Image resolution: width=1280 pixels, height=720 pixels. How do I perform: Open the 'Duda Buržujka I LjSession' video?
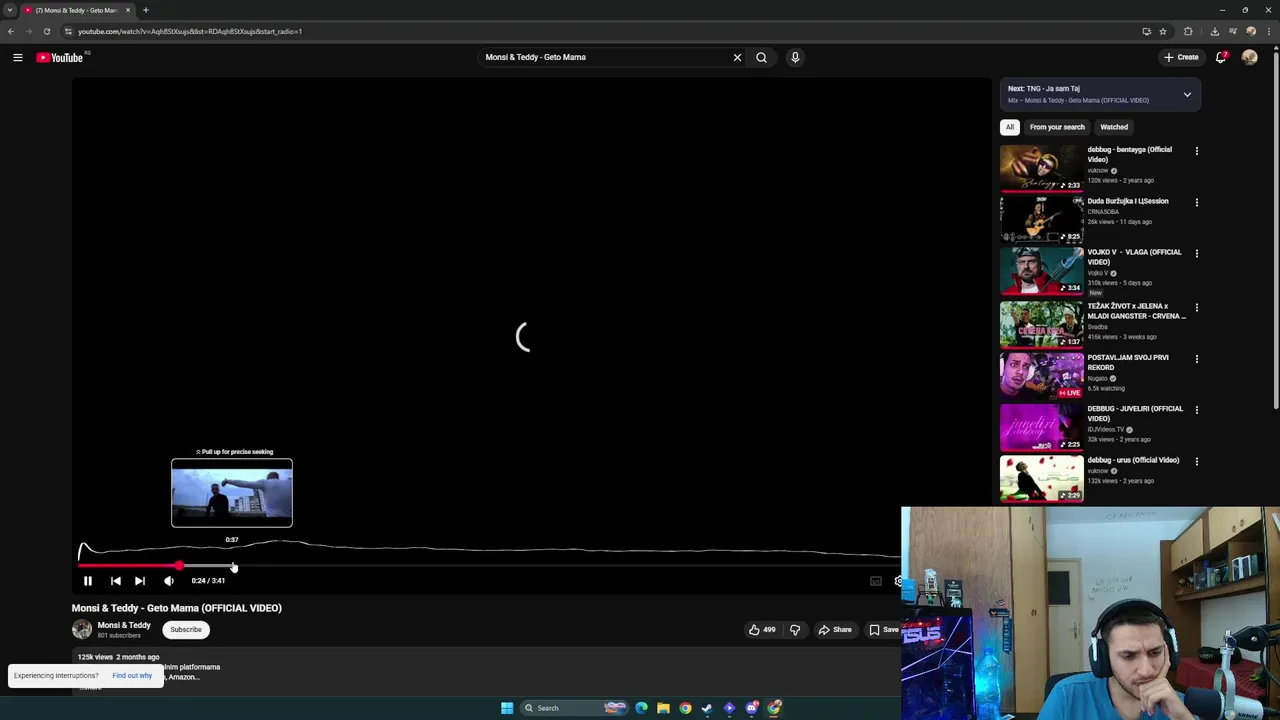click(1041, 219)
